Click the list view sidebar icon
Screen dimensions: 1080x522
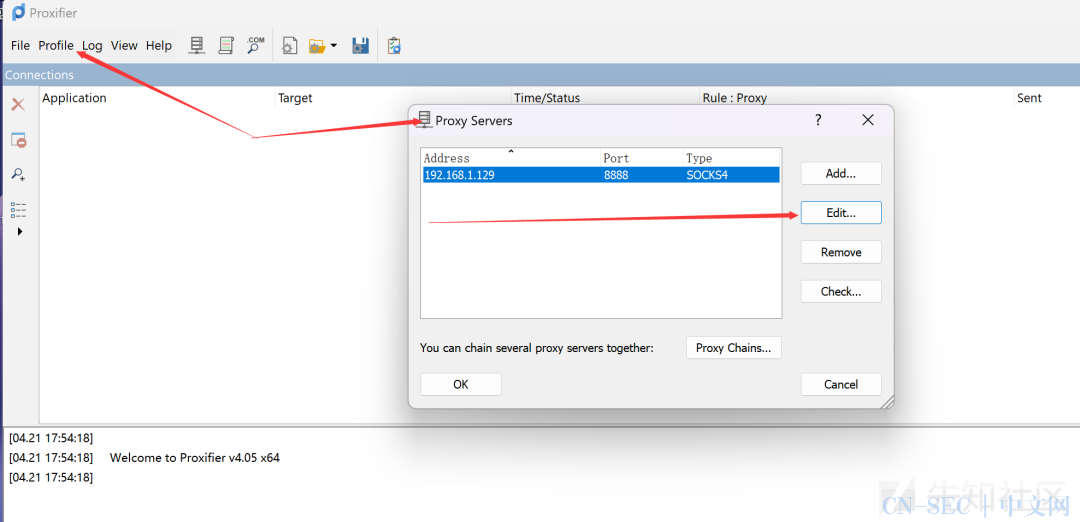(19, 210)
